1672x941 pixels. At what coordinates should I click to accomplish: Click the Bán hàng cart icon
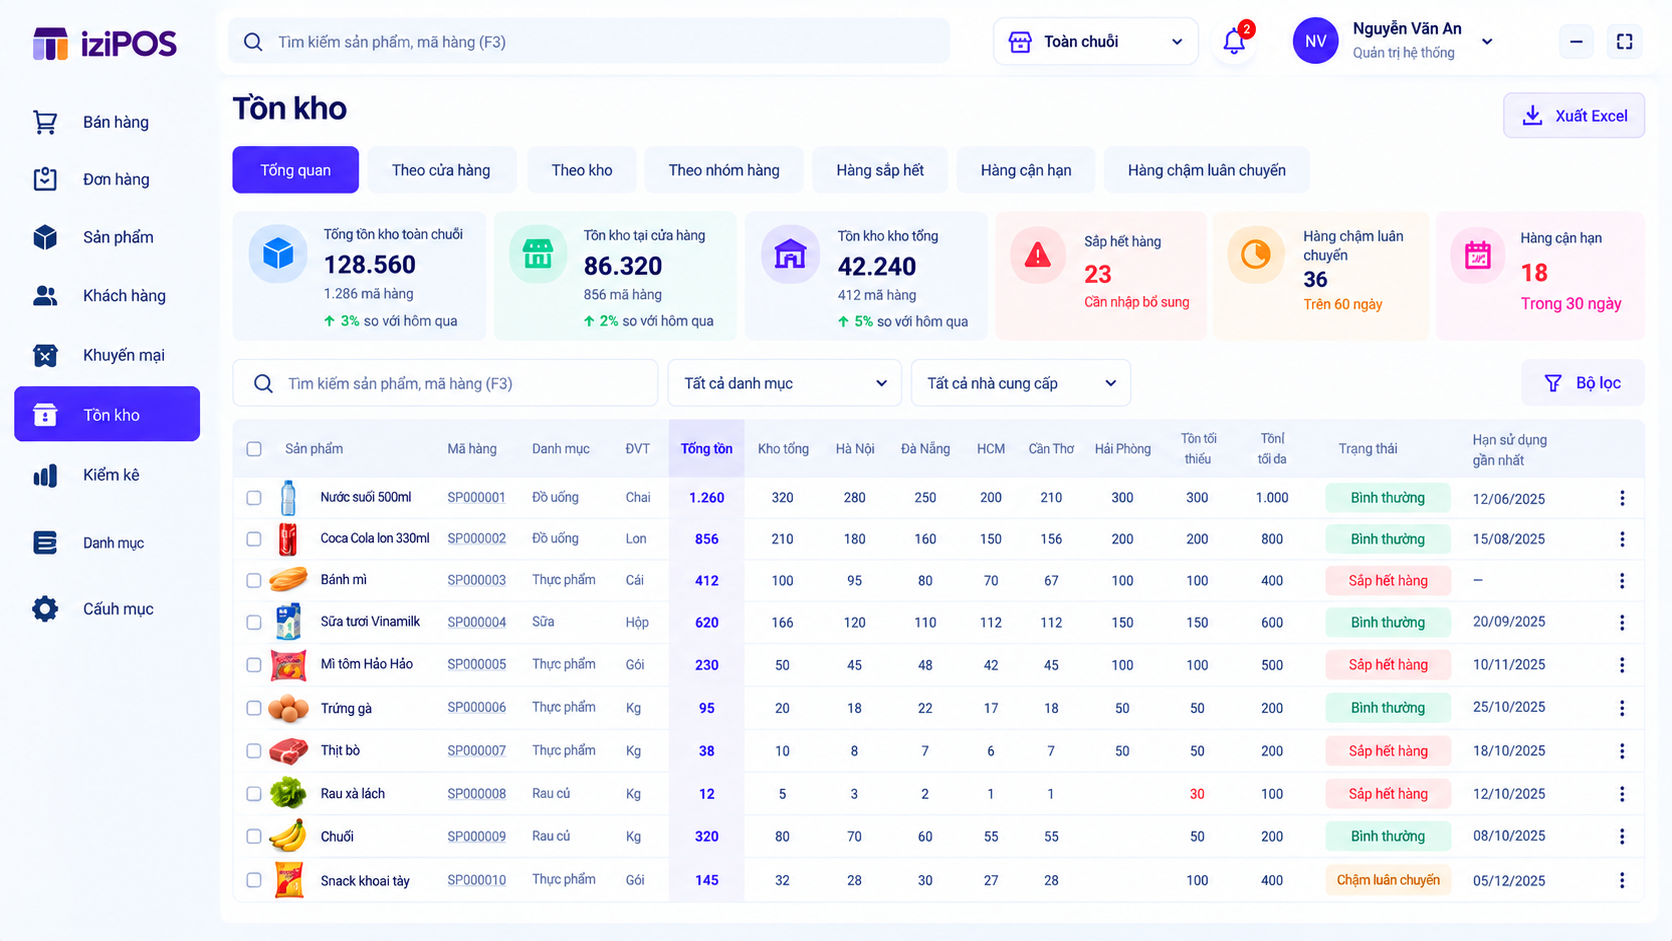45,122
